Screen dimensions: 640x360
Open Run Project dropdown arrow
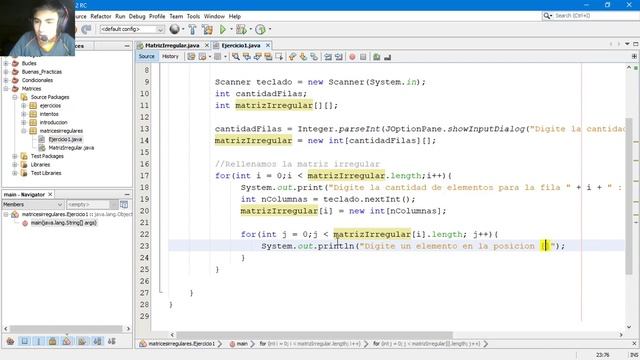(x=231, y=29)
